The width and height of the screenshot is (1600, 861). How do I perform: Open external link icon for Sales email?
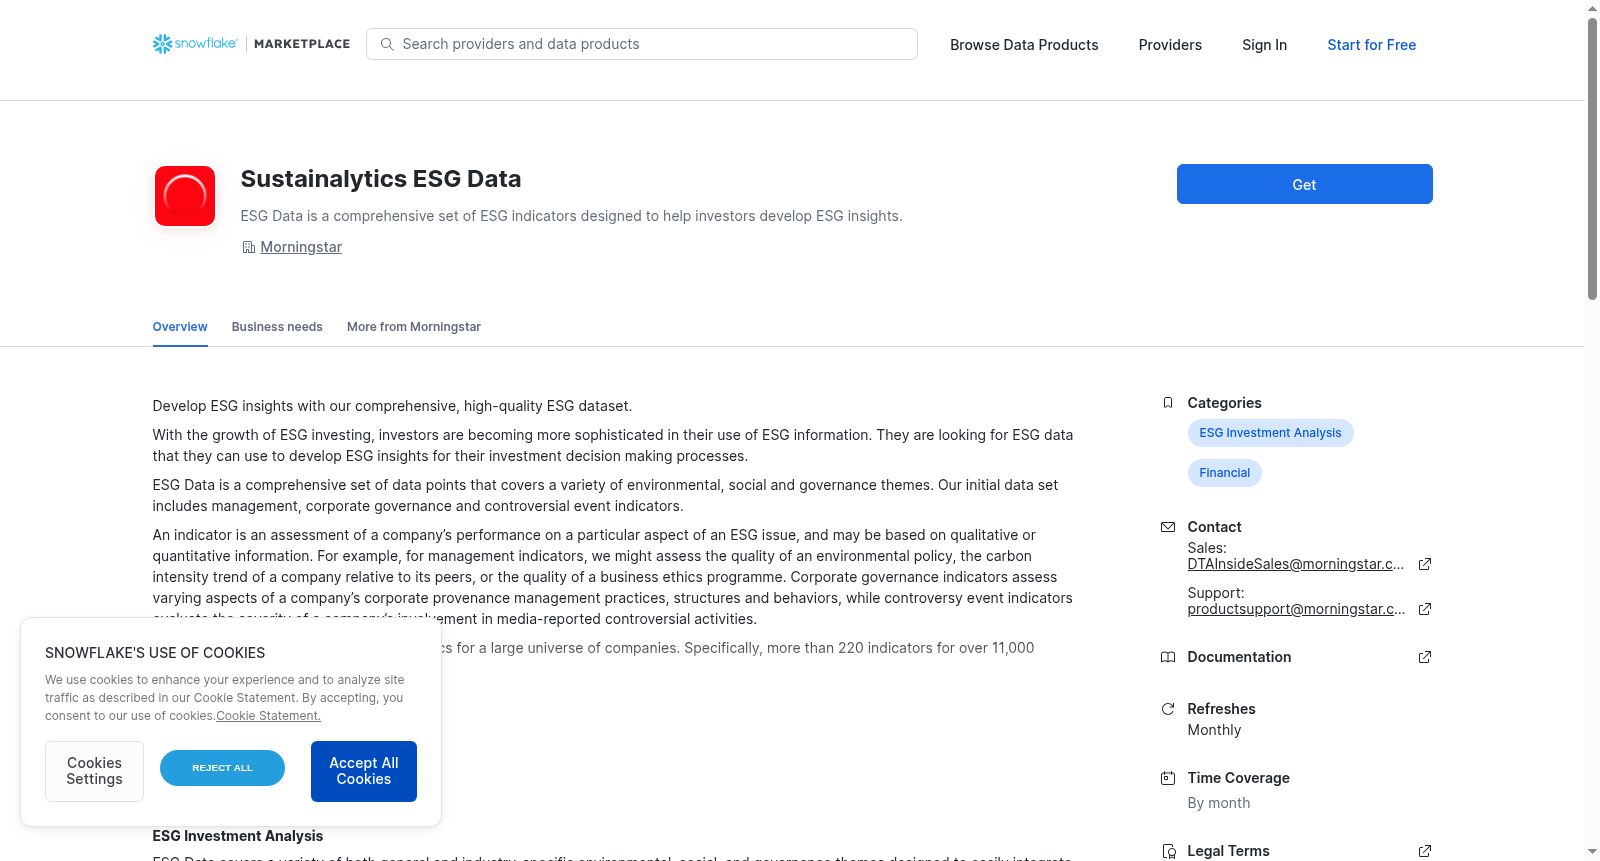1425,564
